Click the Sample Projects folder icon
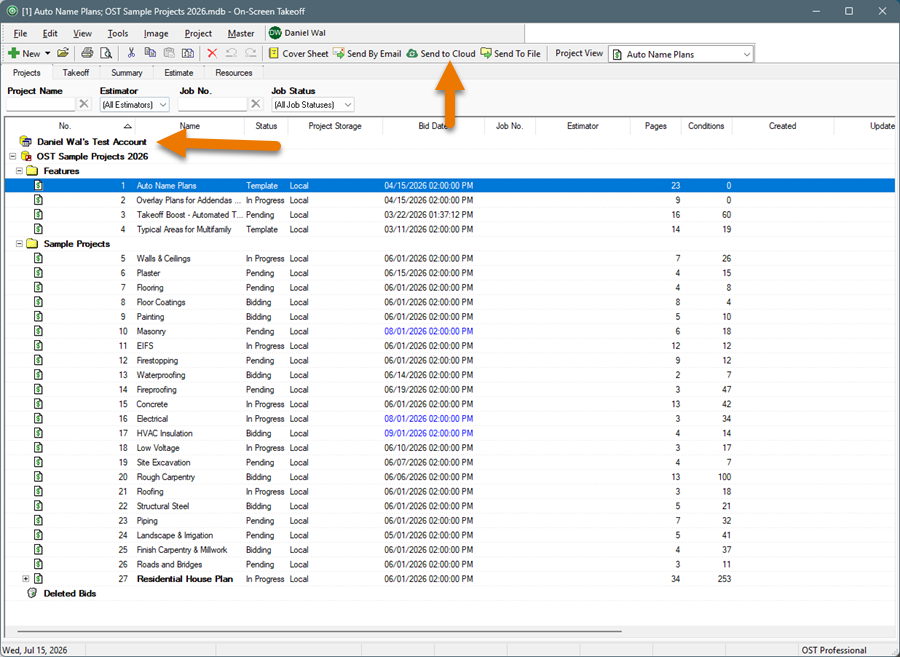The image size is (900, 657). pos(32,244)
